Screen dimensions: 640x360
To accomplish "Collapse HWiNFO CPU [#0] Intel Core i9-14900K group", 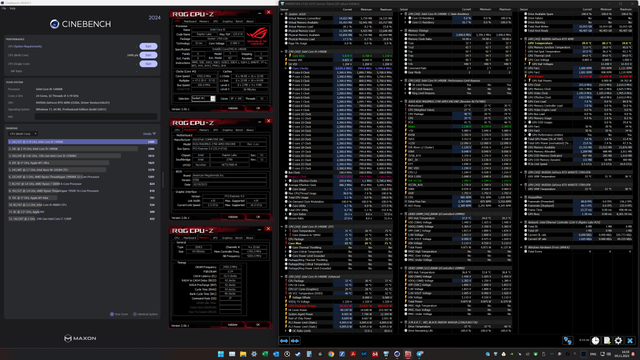I will point(282,51).
